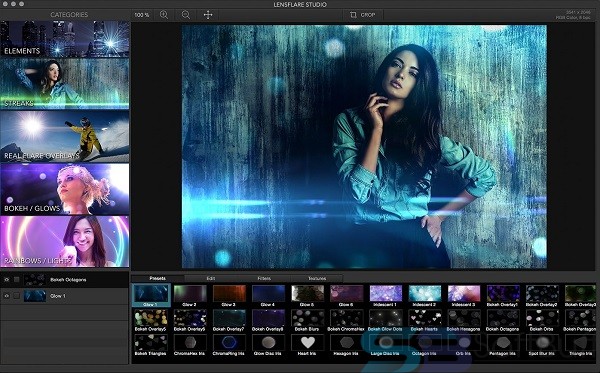
Task: Select the pan/move arrows tool
Action: click(208, 15)
